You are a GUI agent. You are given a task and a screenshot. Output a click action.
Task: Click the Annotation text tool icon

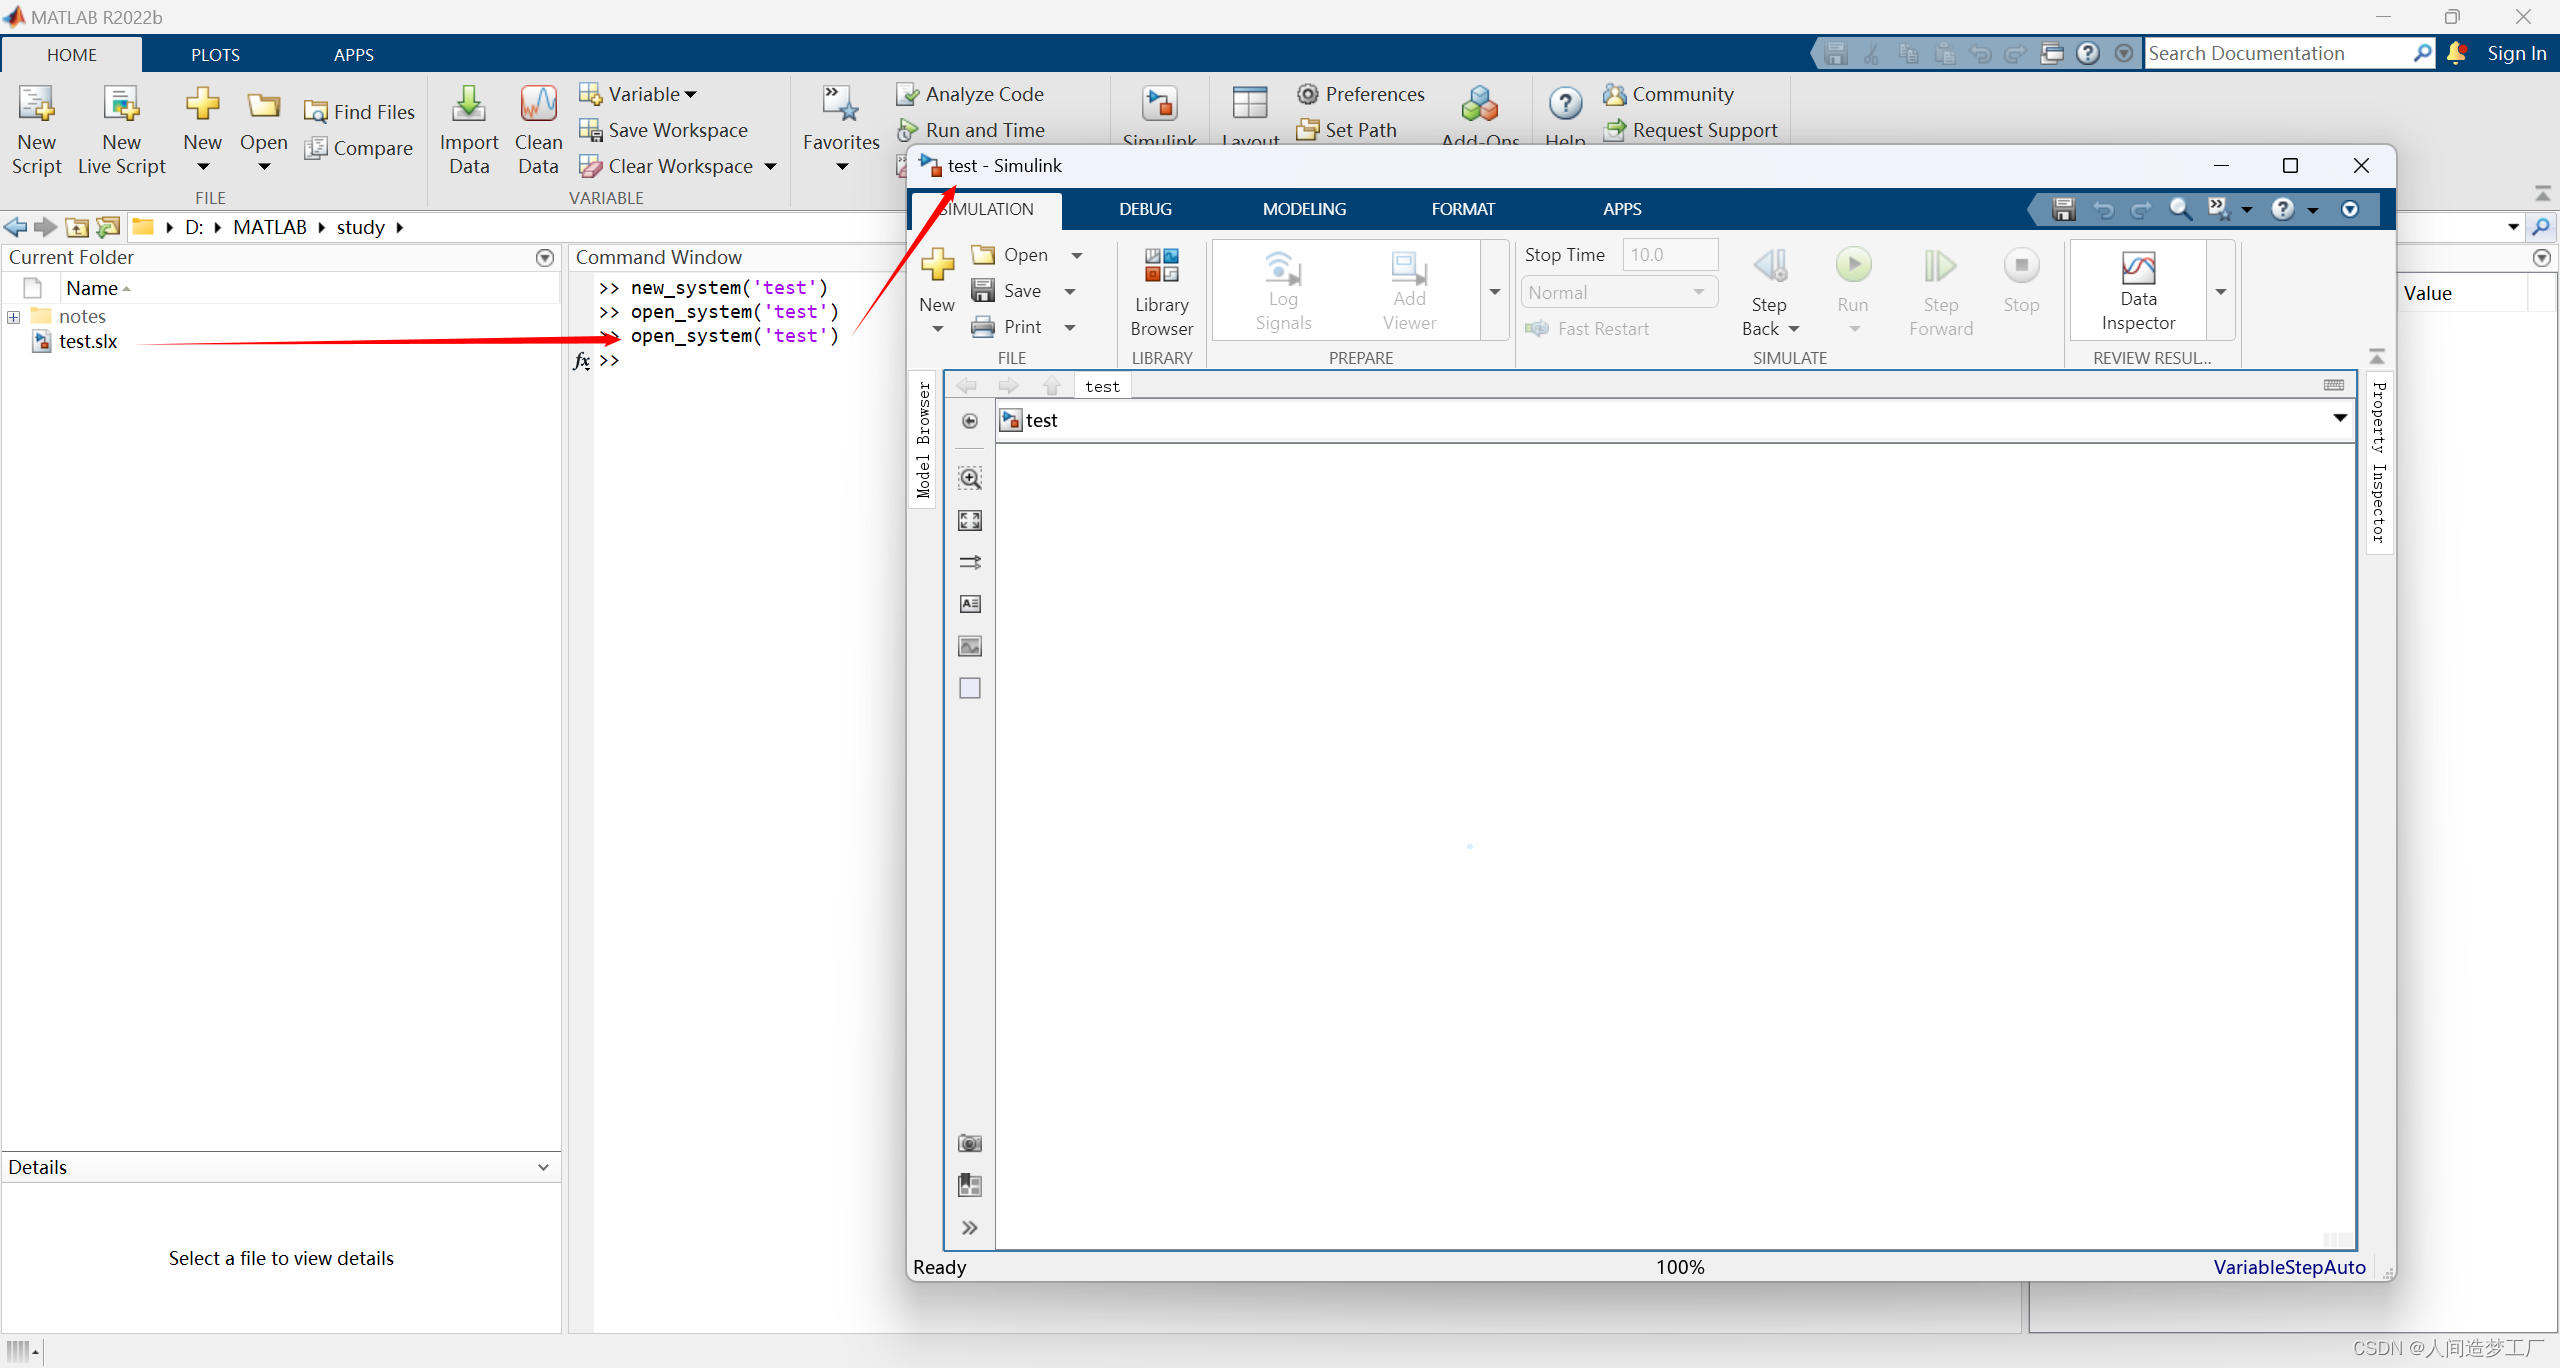coord(969,604)
